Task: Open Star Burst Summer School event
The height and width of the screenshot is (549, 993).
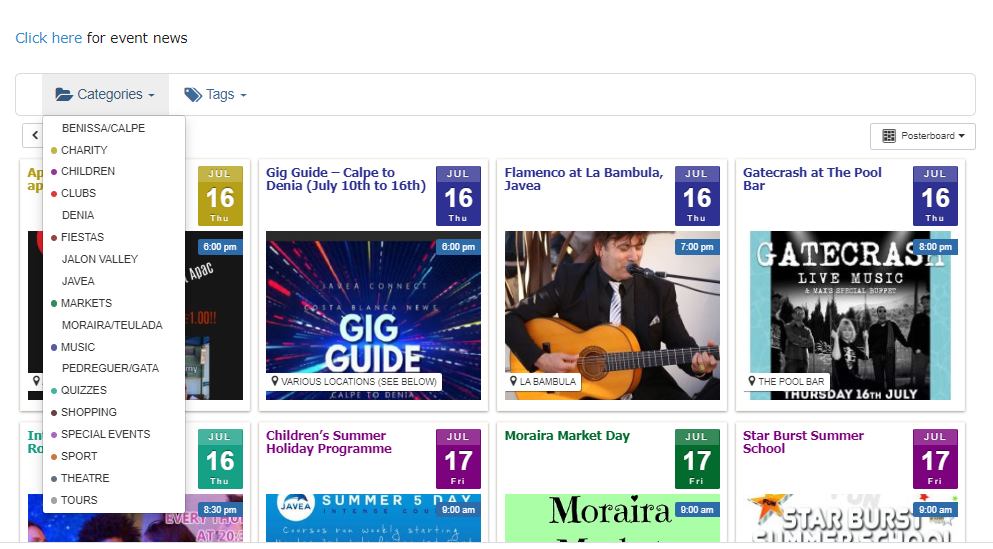Action: click(x=803, y=442)
